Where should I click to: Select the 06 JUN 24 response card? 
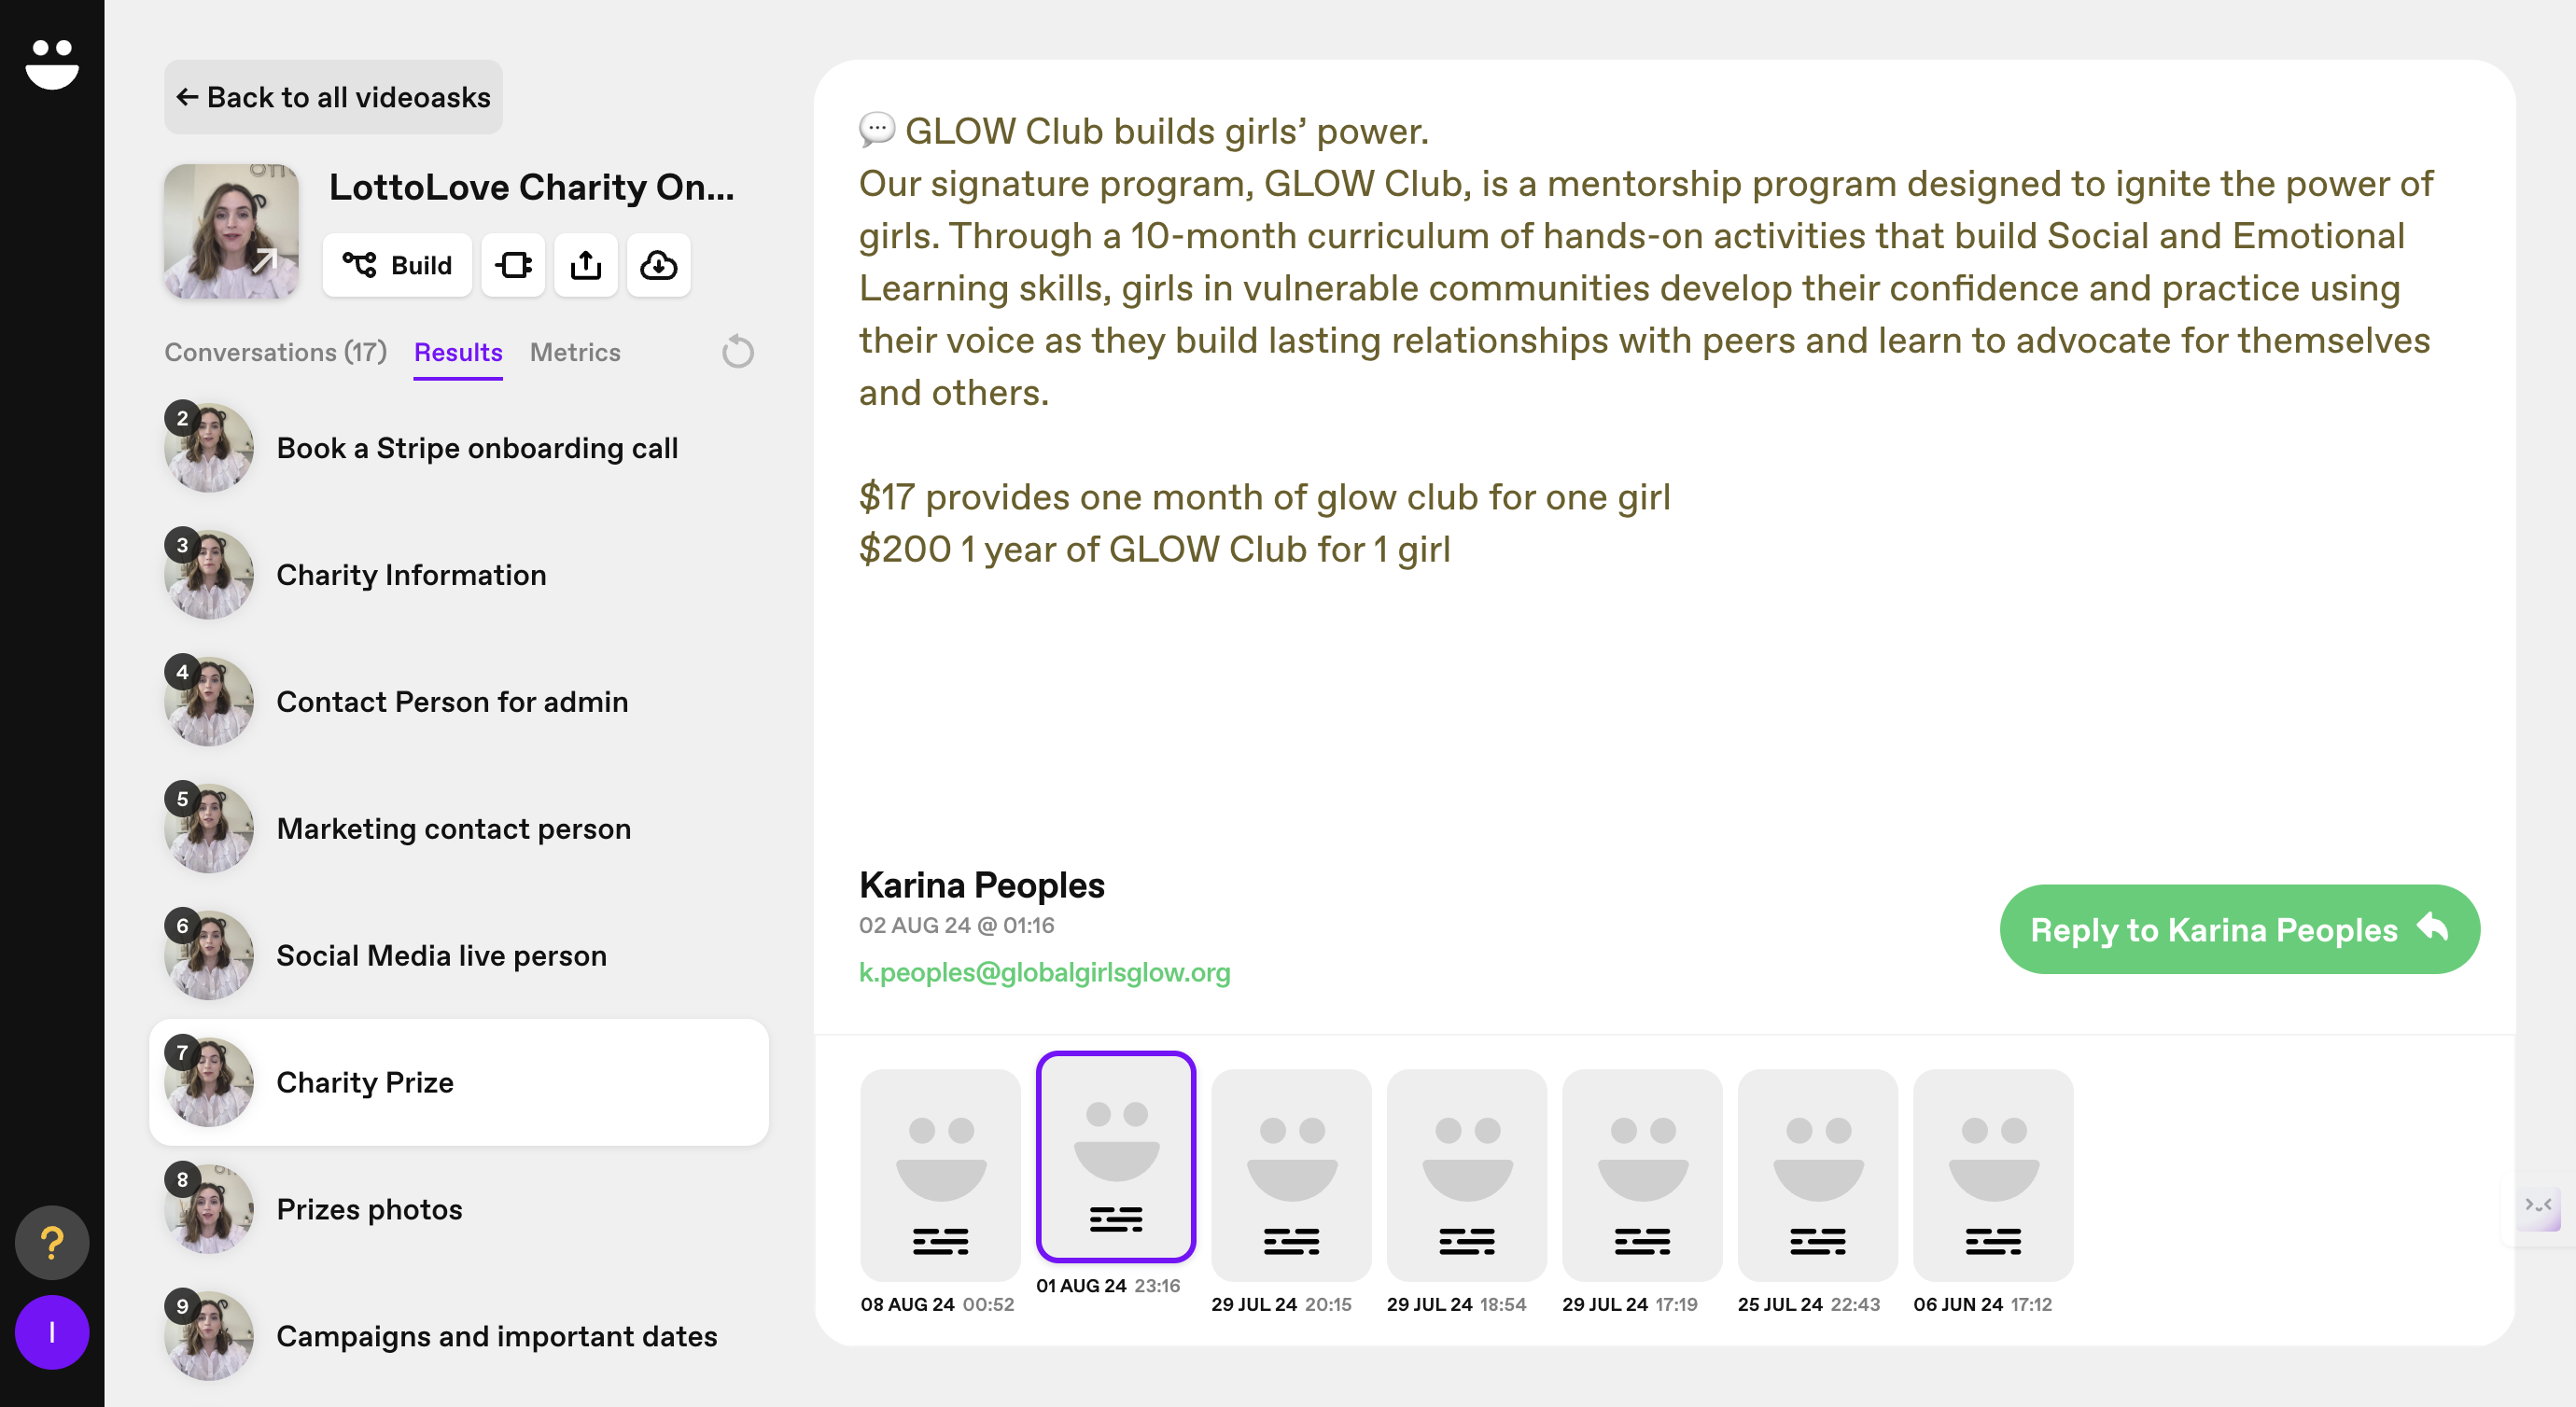click(x=1992, y=1175)
